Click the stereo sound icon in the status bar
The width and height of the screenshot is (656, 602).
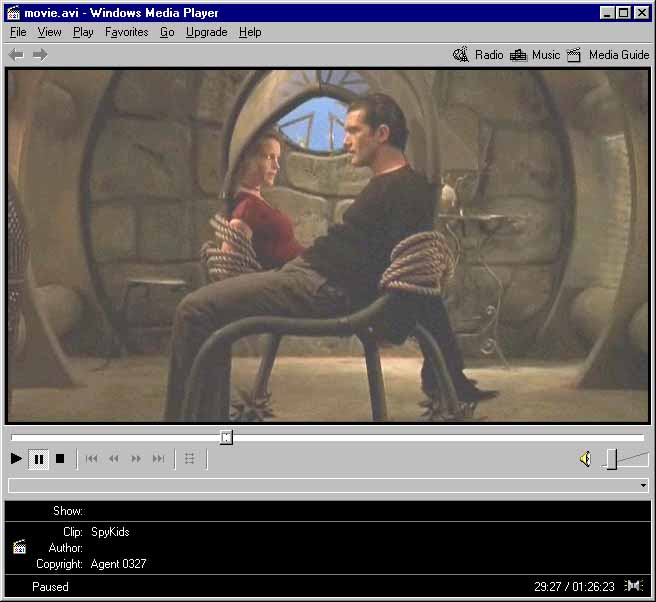tap(633, 586)
